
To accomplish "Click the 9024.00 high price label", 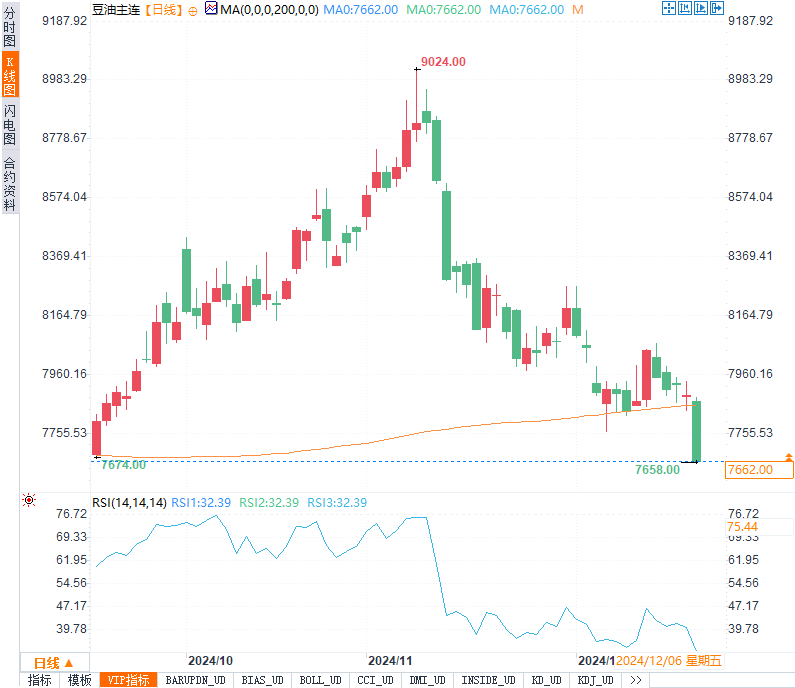I will pos(443,62).
